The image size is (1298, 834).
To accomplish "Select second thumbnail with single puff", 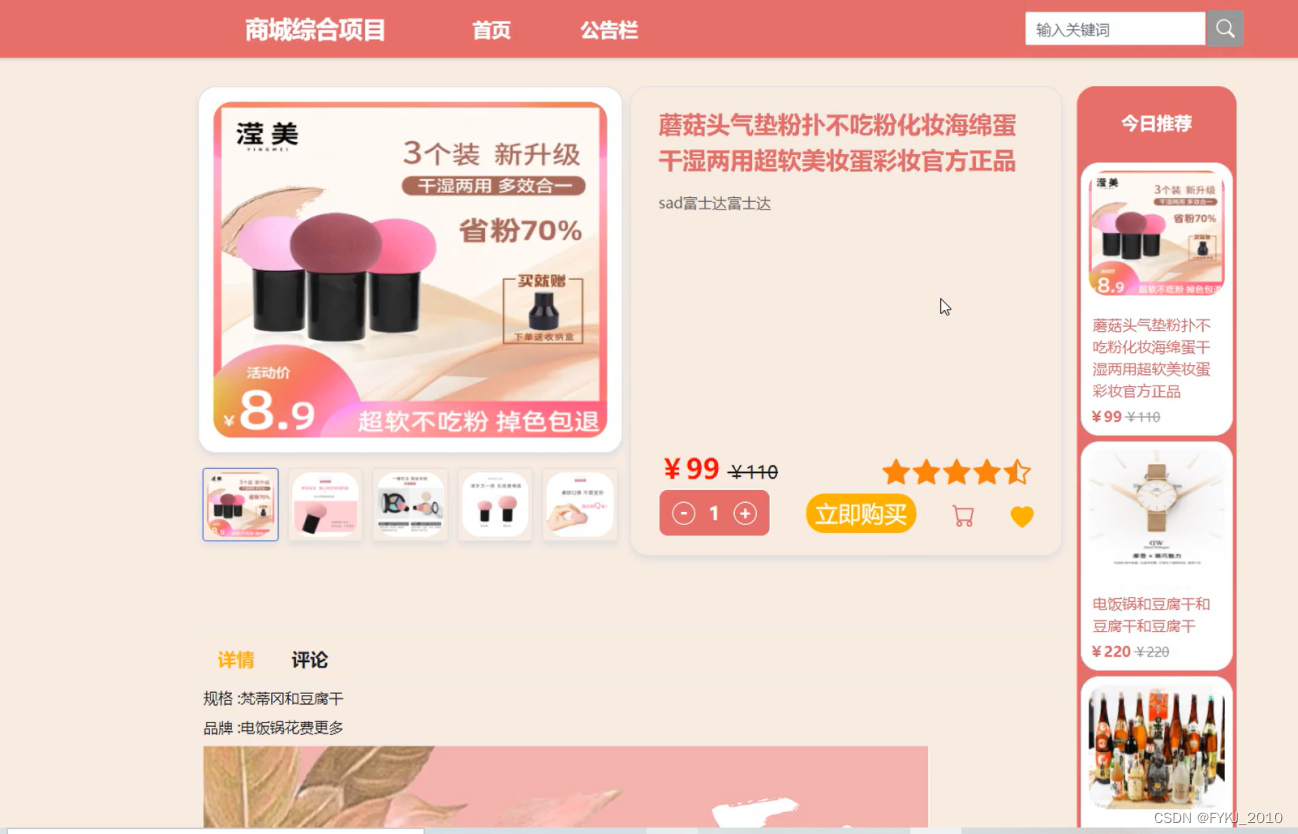I will click(325, 505).
